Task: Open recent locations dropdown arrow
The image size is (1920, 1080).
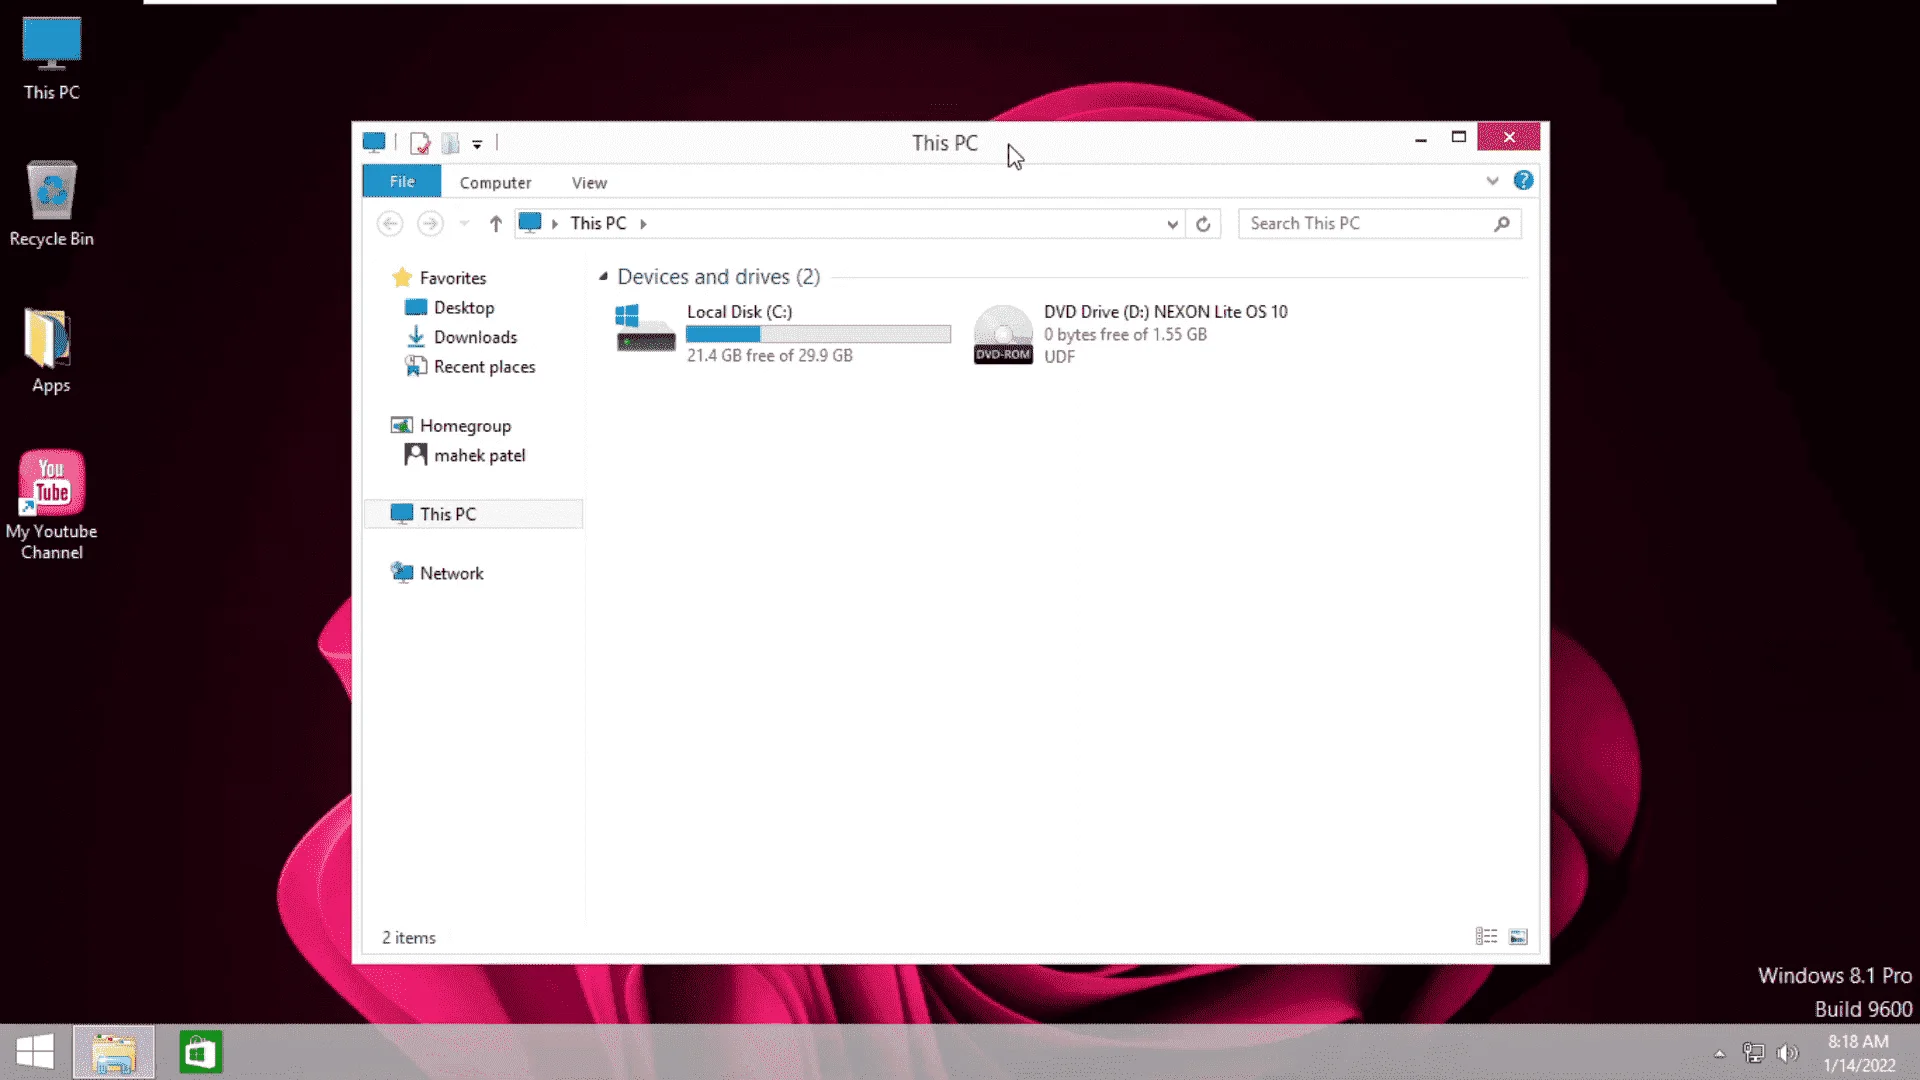Action: 464,223
